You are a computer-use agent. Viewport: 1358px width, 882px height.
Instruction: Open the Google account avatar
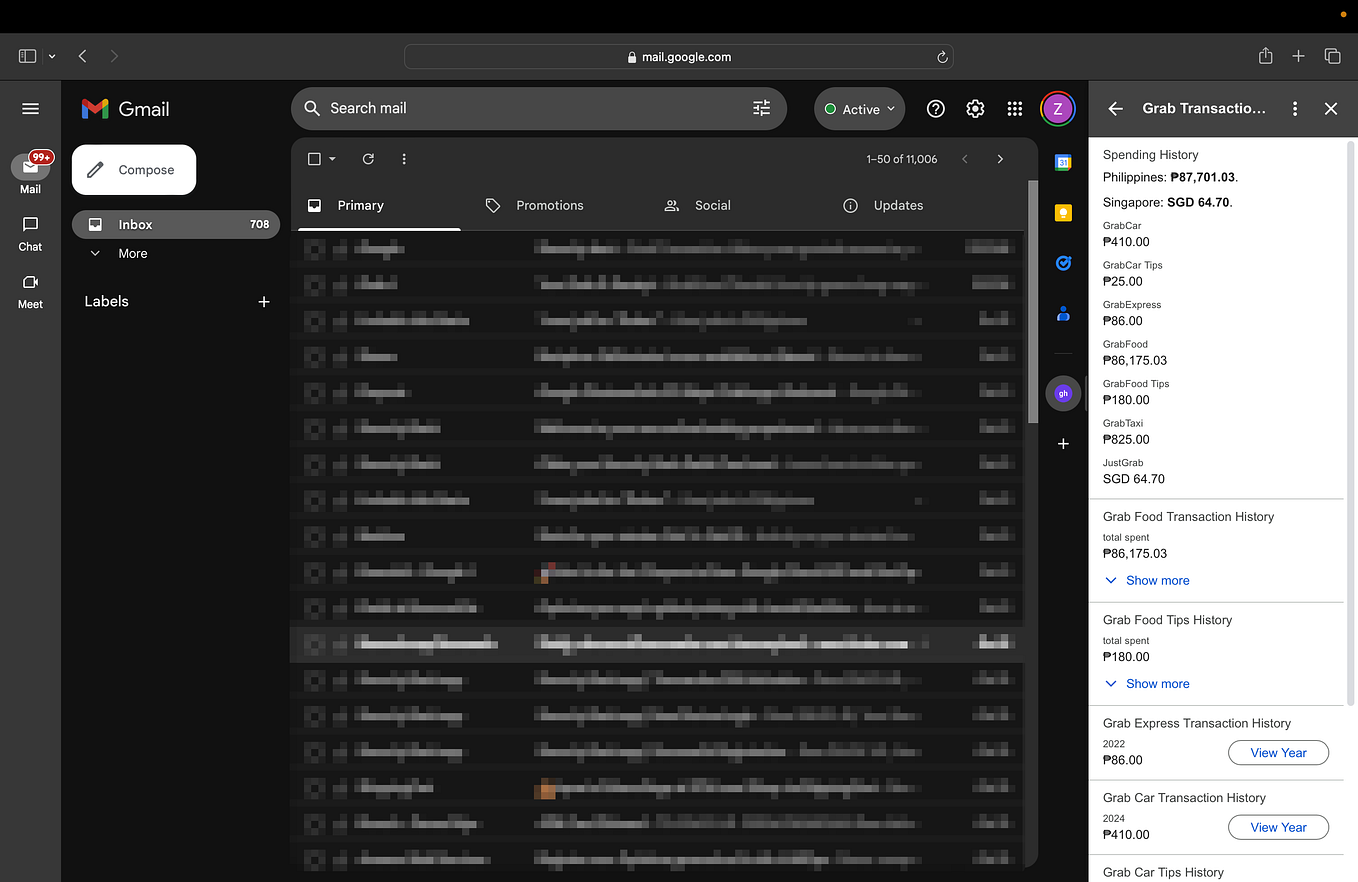tap(1058, 109)
